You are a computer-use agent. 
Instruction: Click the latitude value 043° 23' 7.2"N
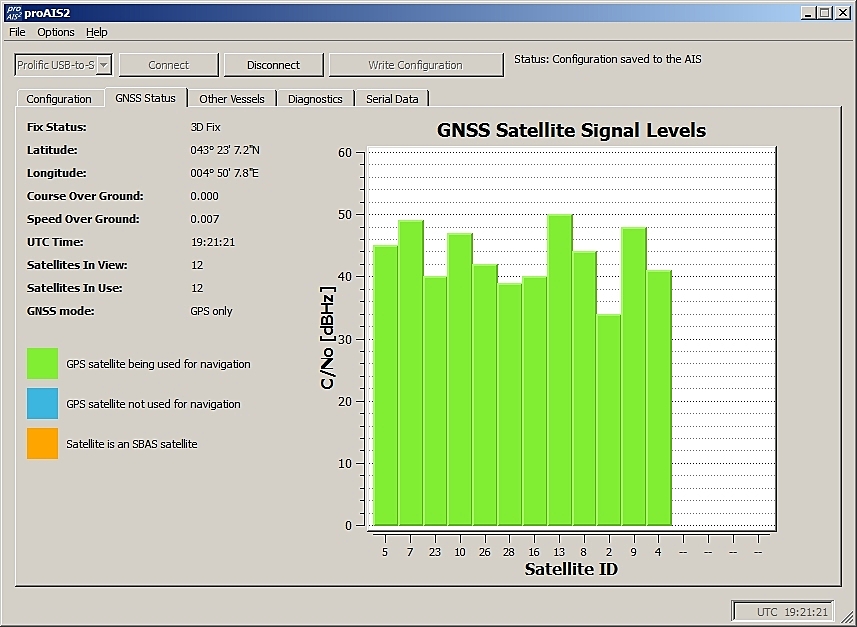225,150
